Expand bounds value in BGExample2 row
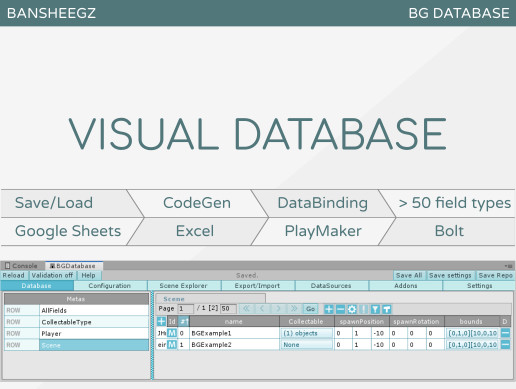Screen dimensions: 516x389 472,345
